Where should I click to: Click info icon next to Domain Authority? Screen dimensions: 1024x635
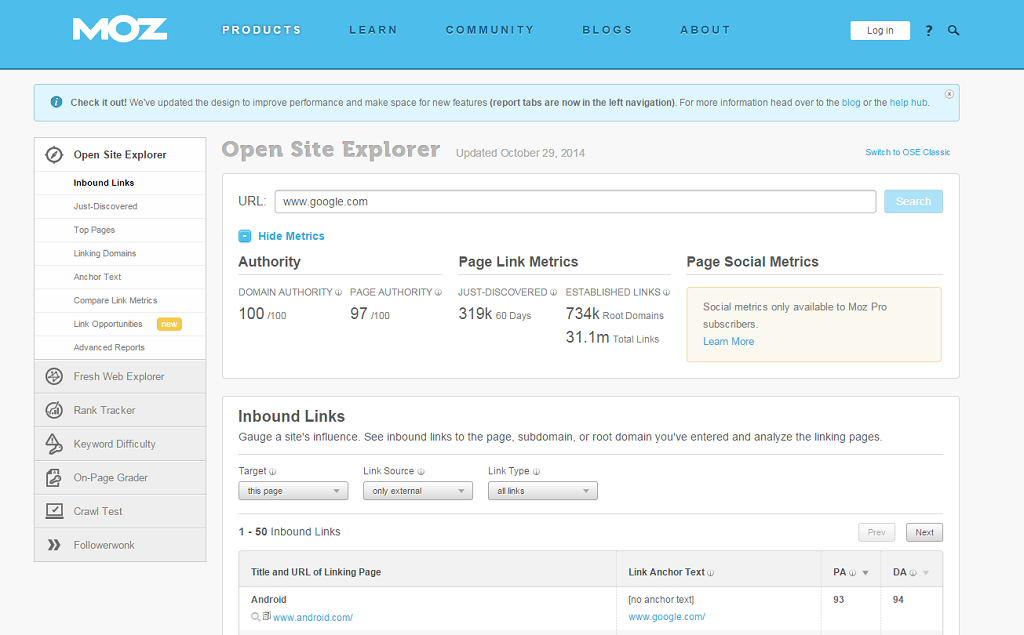click(338, 293)
